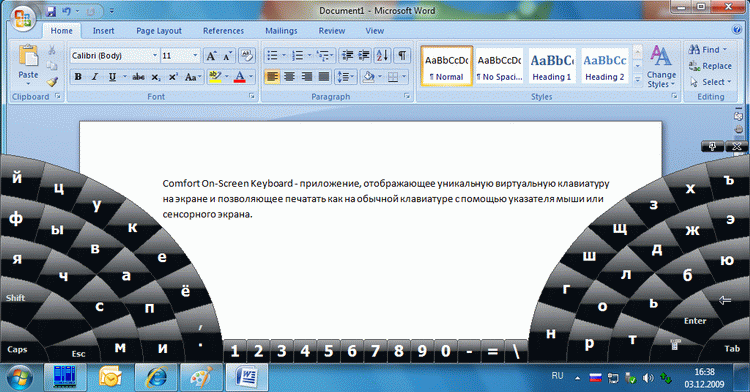This screenshot has height=392, width=750.
Task: Open the References ribbon tab
Action: pyautogui.click(x=223, y=31)
